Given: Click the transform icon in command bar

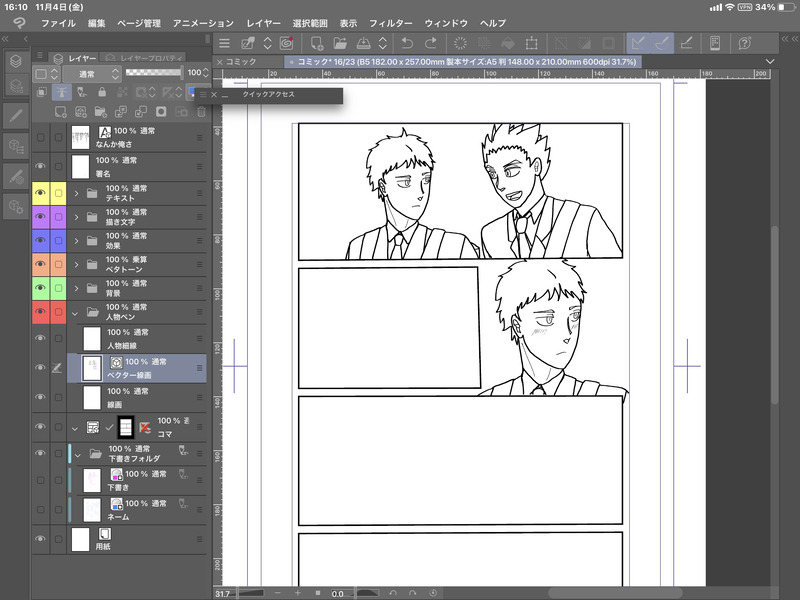Looking at the screenshot, I should [532, 43].
